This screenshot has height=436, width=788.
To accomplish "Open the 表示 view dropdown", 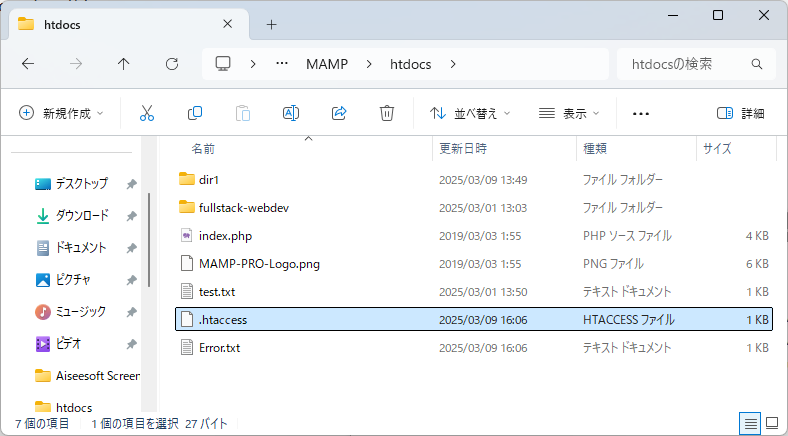I will 569,114.
